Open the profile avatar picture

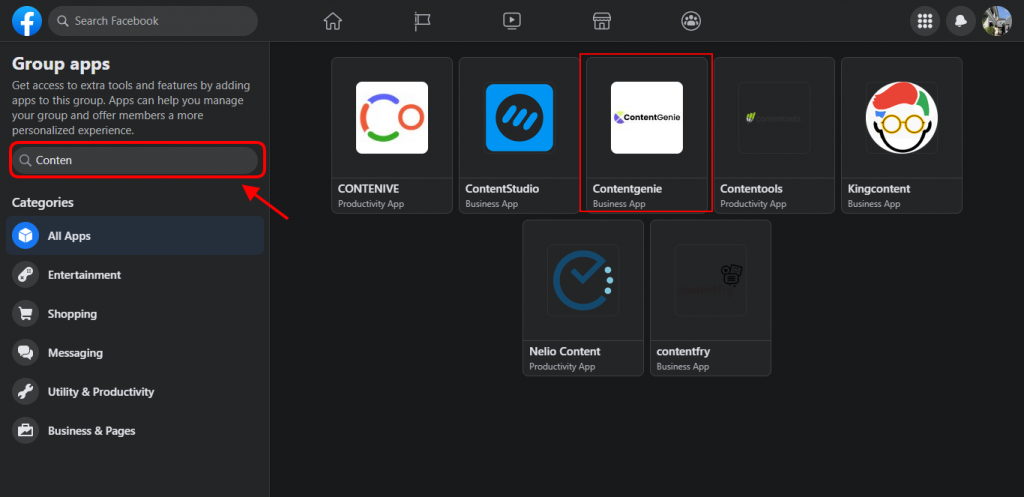point(997,21)
